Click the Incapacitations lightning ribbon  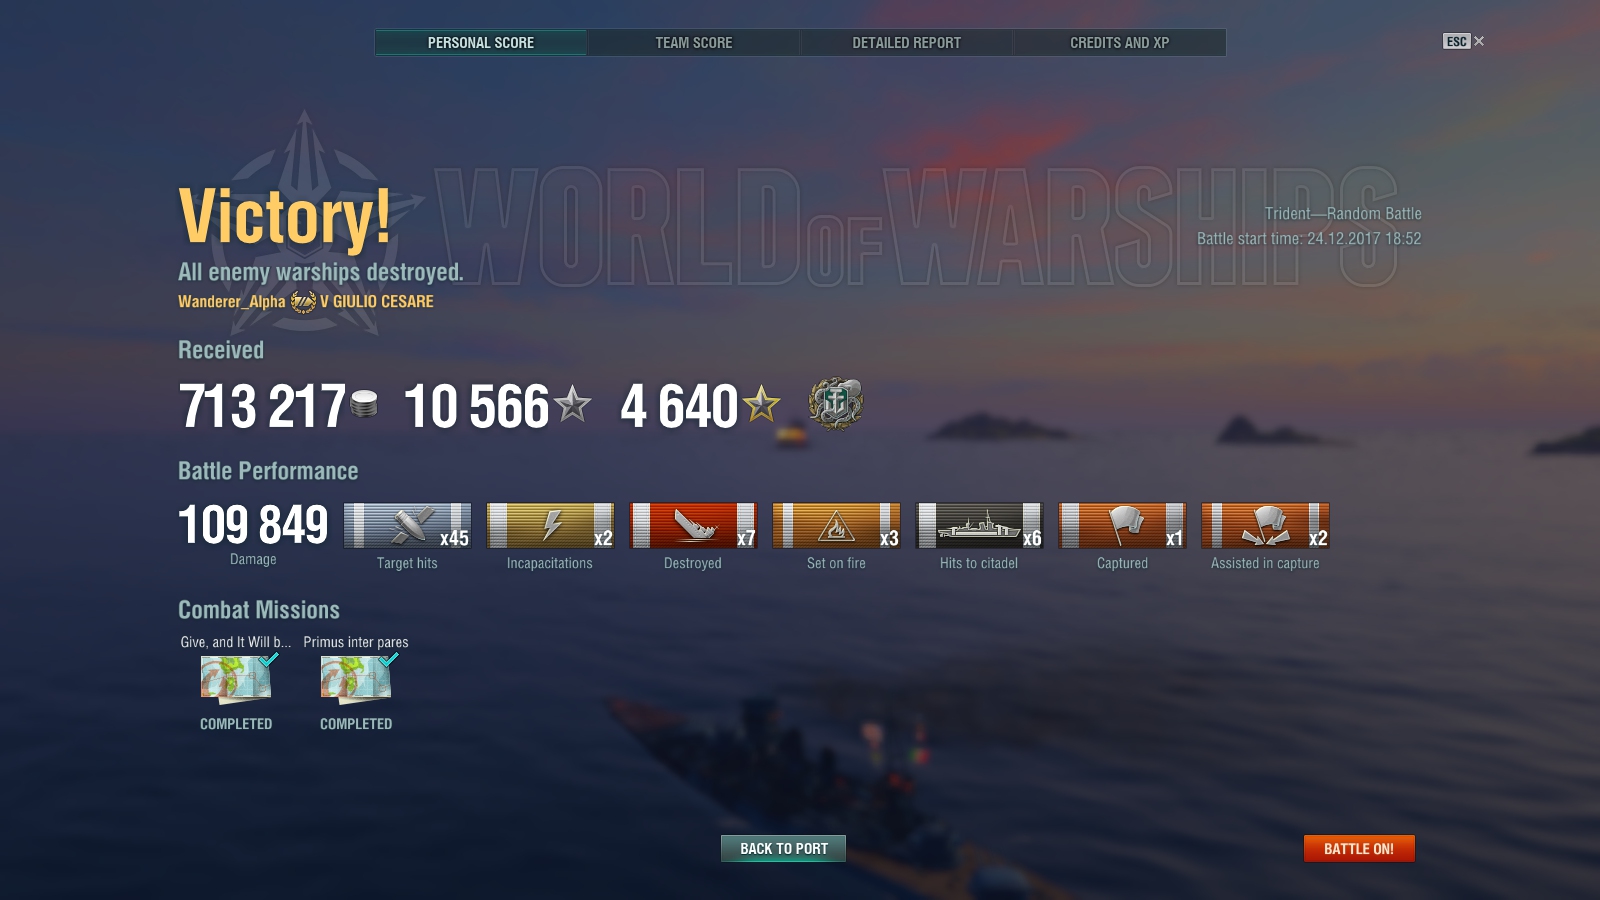(x=550, y=526)
